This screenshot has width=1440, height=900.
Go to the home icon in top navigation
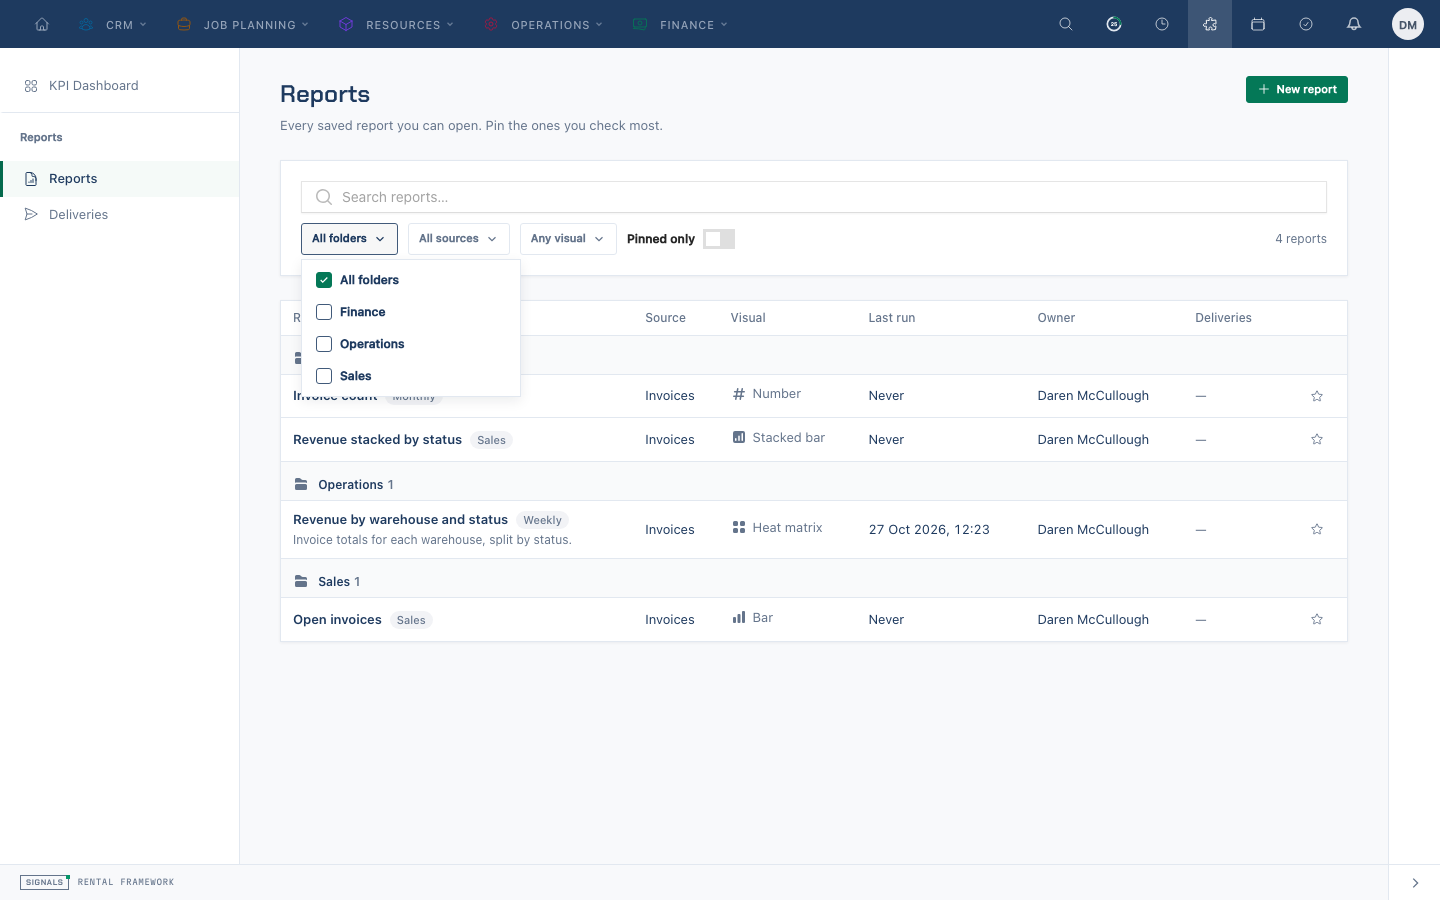(42, 24)
